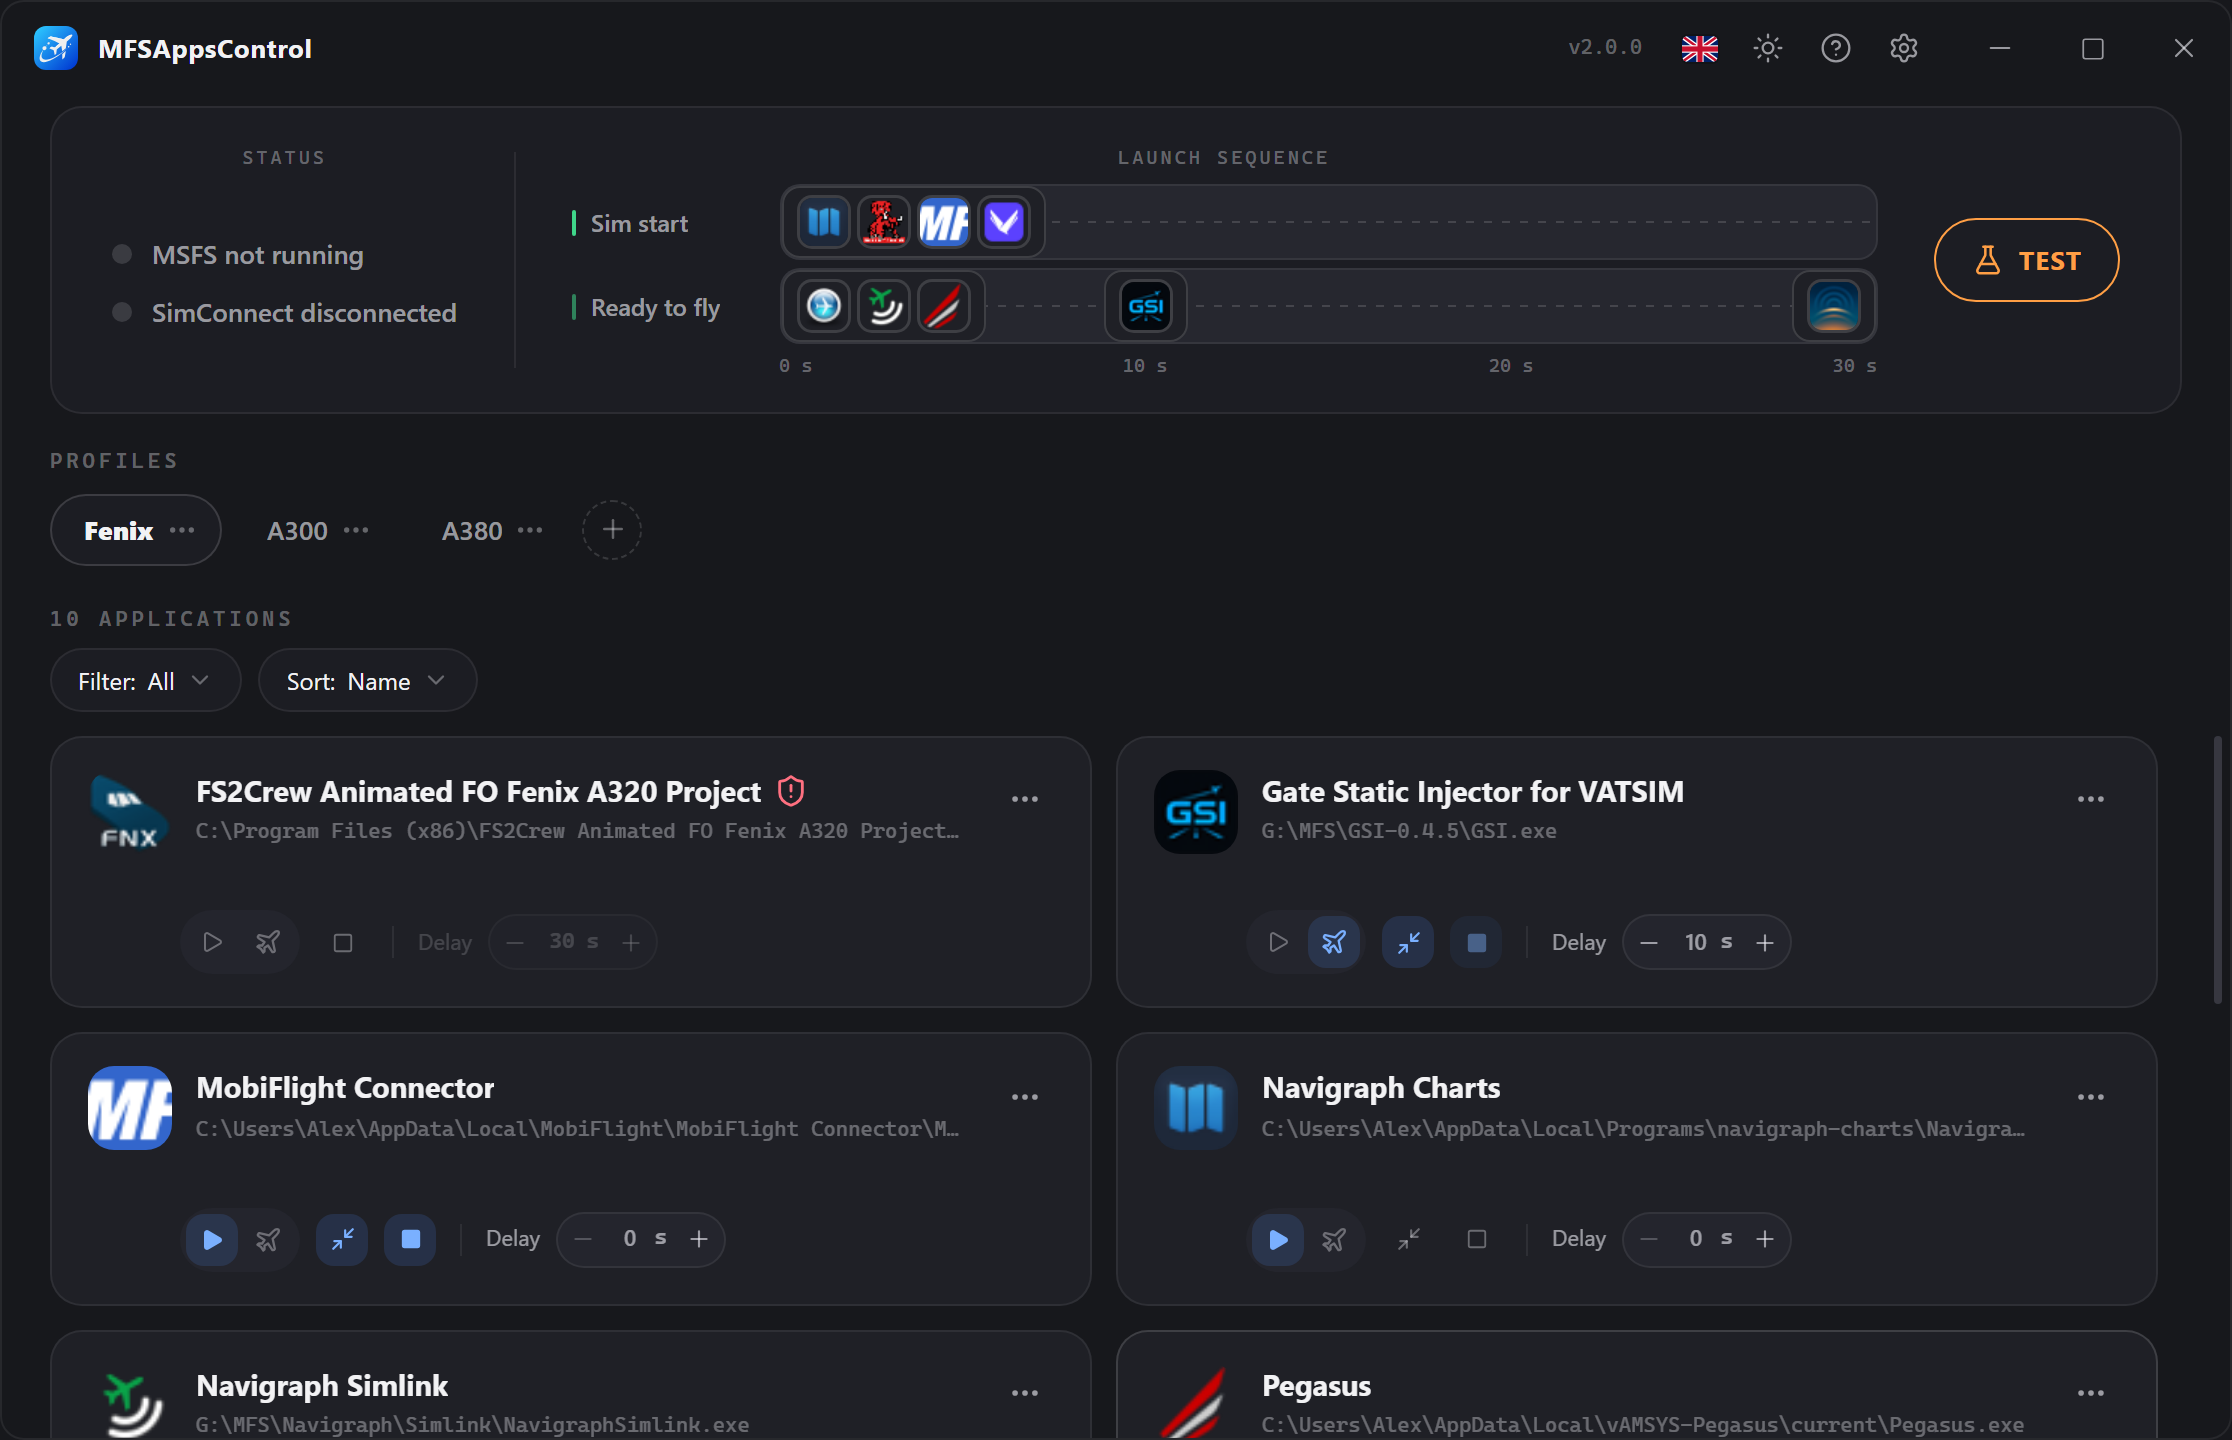Switch to the Fenix profile
This screenshot has width=2232, height=1440.
click(118, 531)
